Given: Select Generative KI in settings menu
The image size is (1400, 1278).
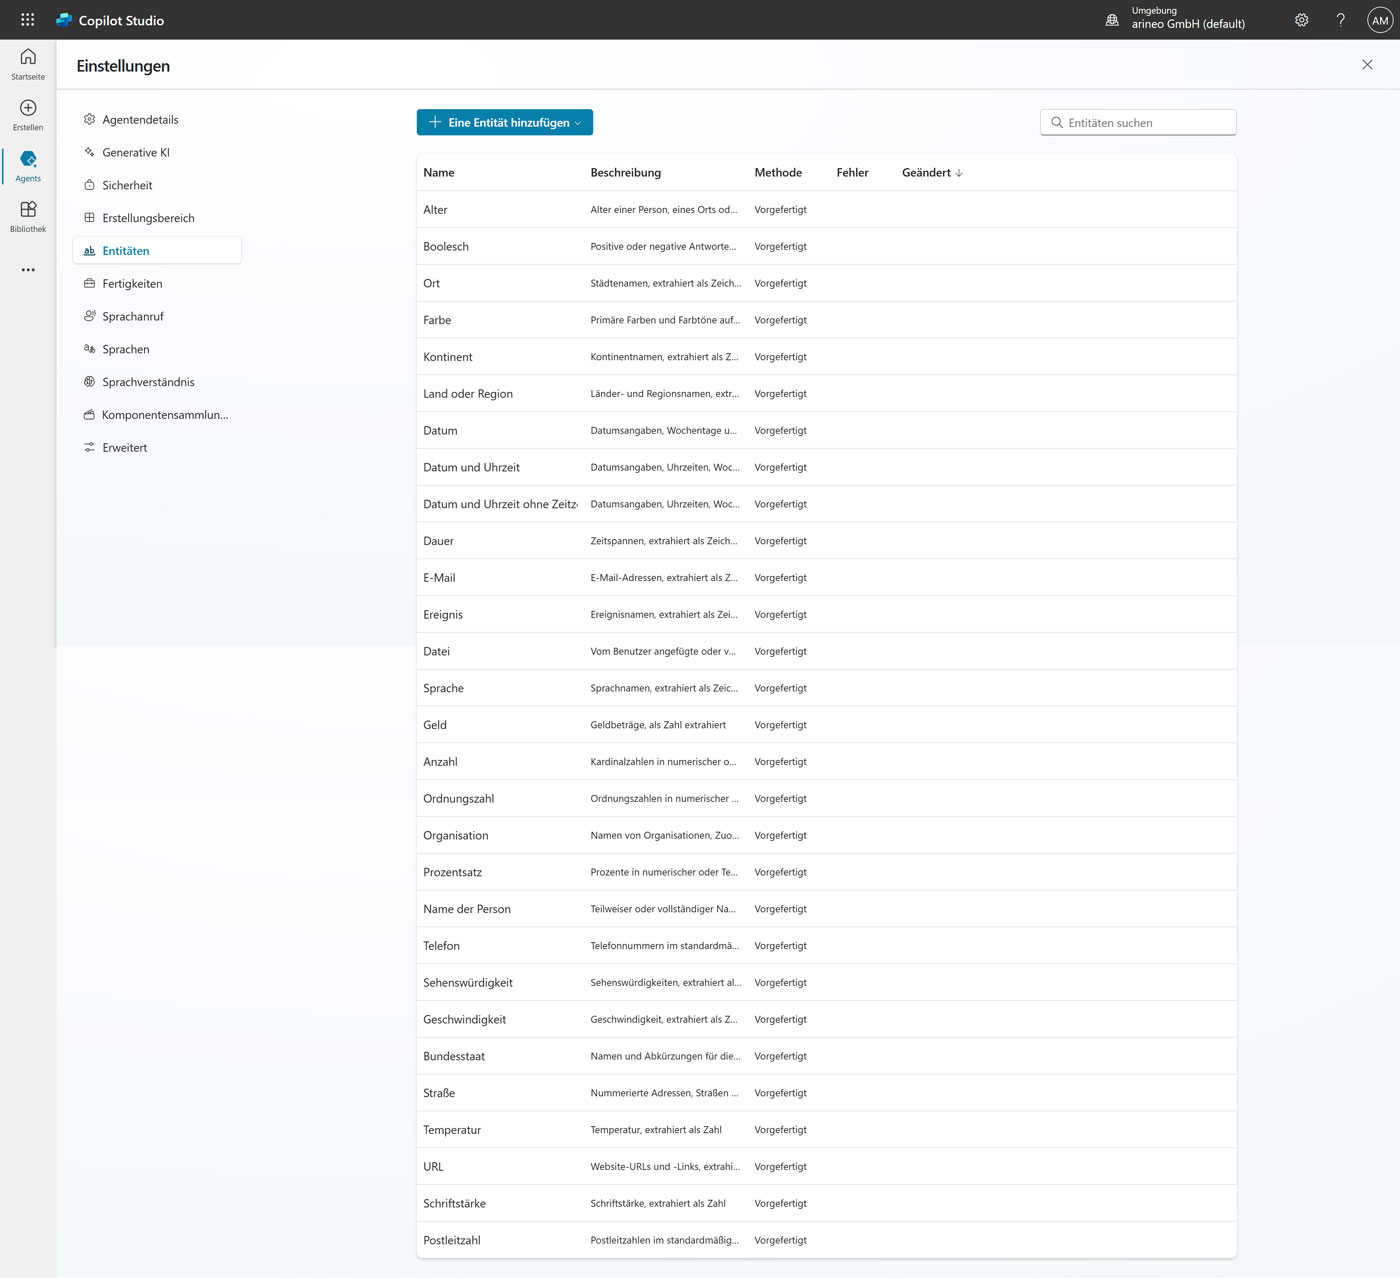Looking at the screenshot, I should [136, 153].
